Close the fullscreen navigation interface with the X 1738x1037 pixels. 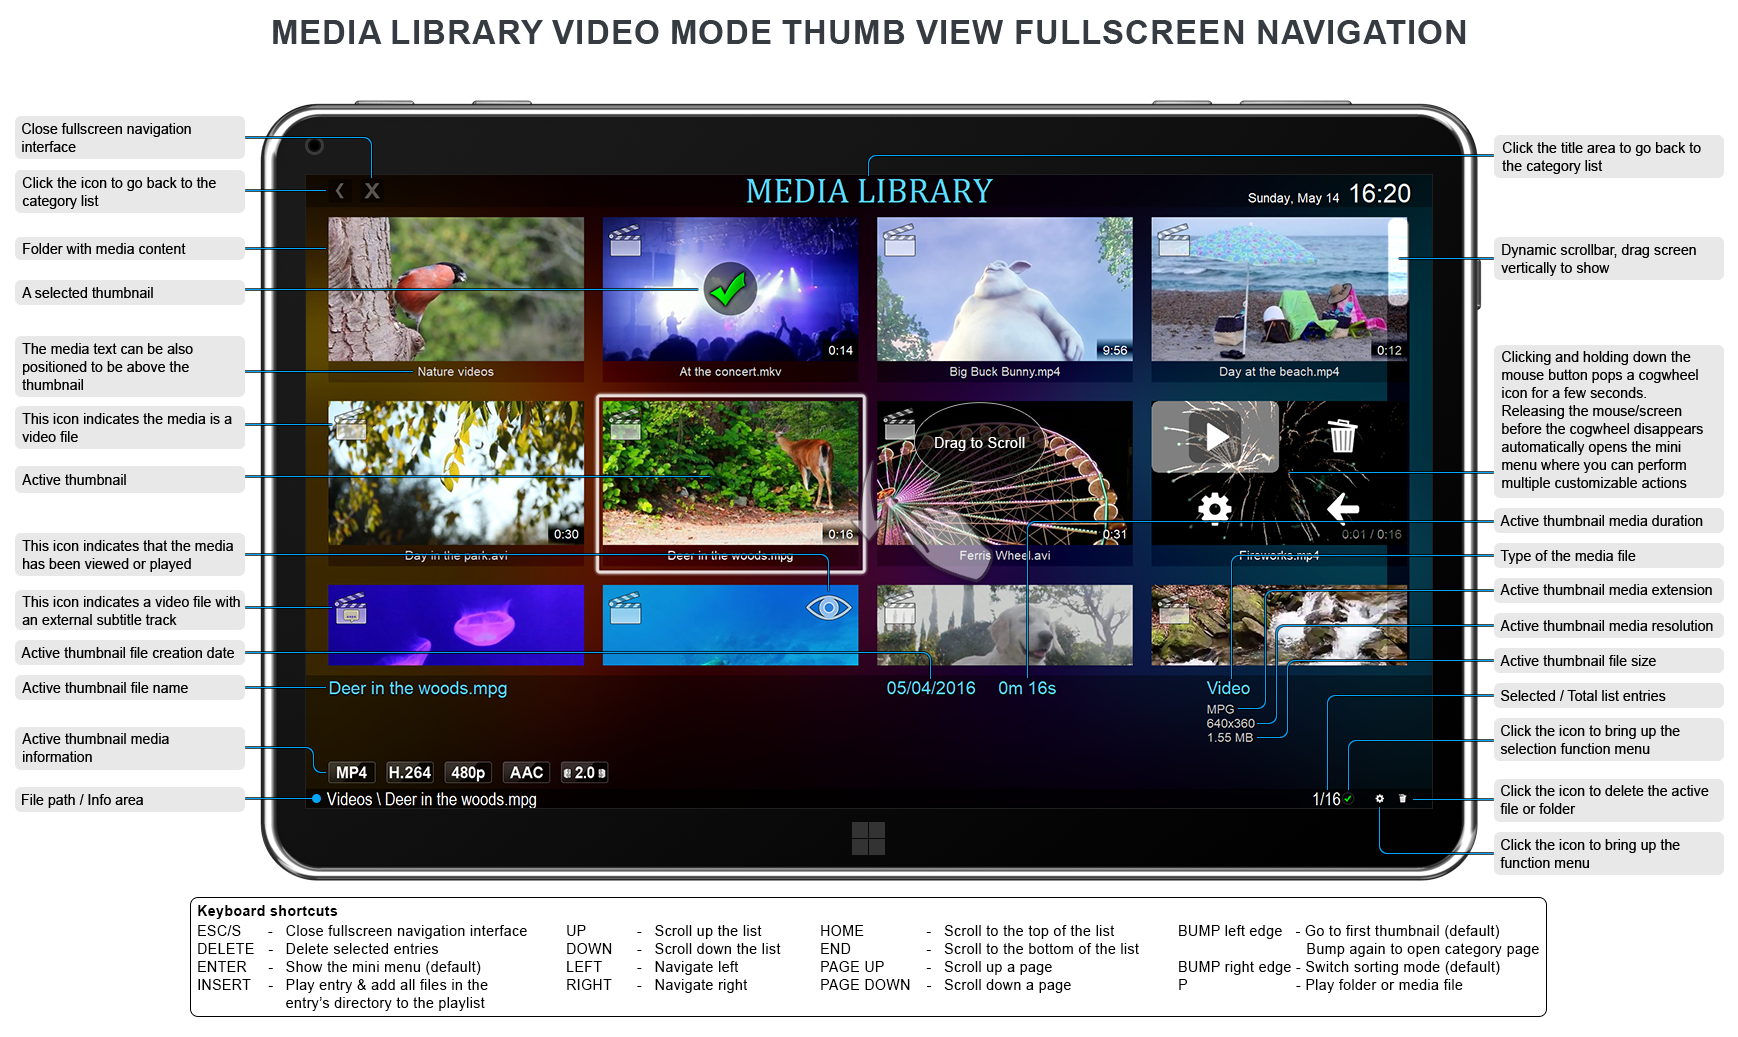372,190
